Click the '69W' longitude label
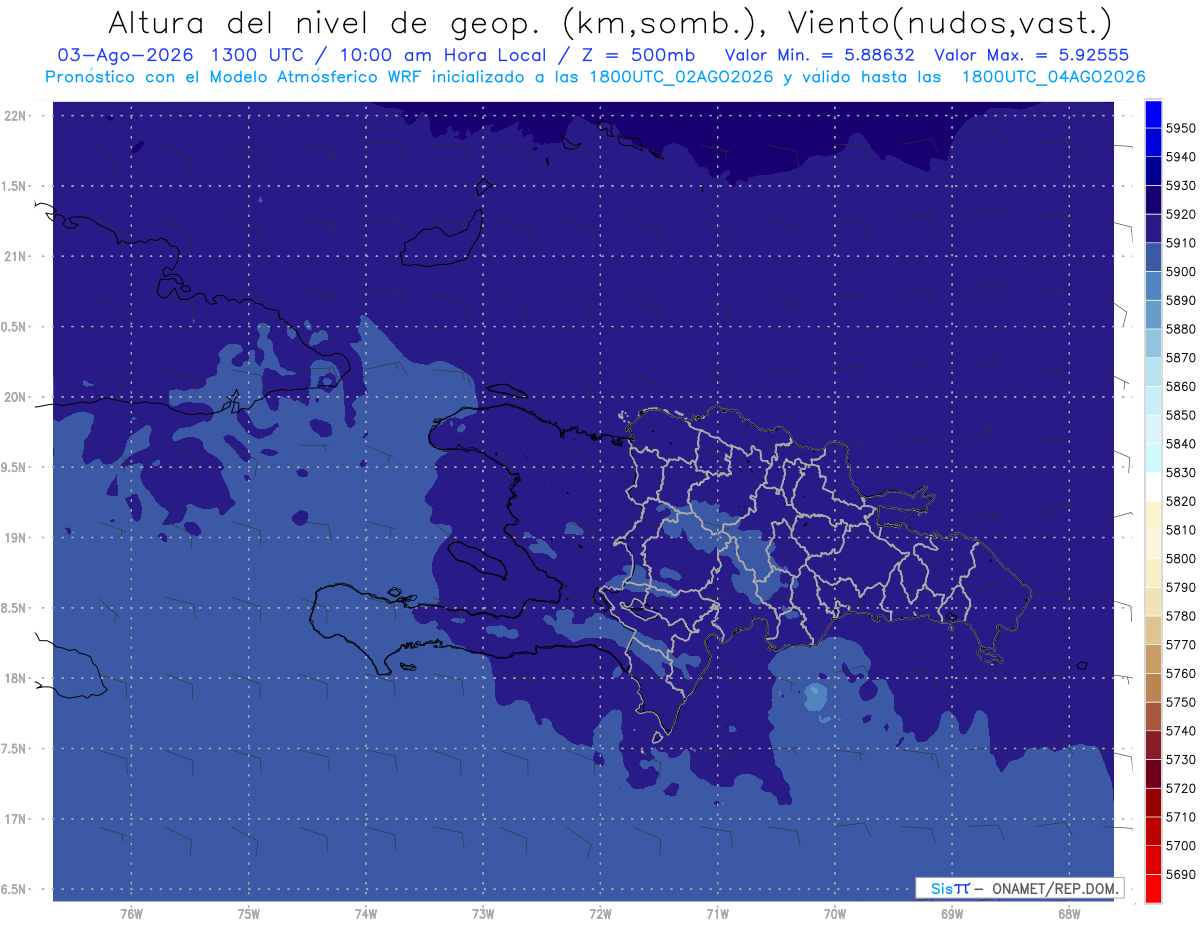The image size is (1200, 927). [952, 914]
